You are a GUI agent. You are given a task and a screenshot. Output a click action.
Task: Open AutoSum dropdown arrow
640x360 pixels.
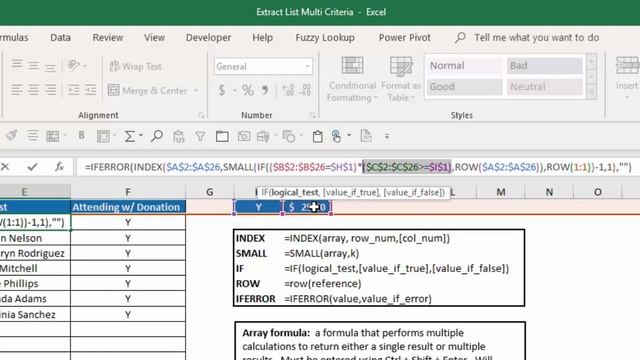pos(141,136)
